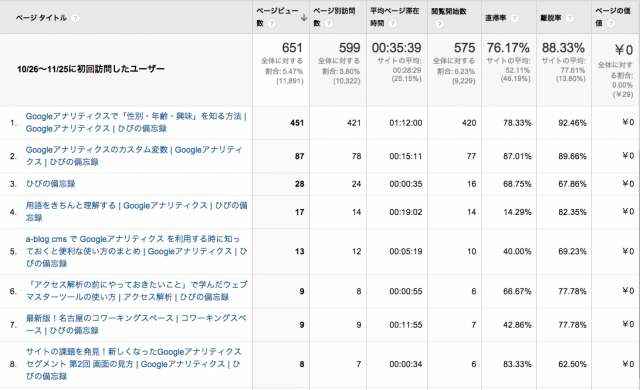Click help icon beside 離脱率 header
The height and width of the screenshot is (390, 640).
tap(570, 18)
